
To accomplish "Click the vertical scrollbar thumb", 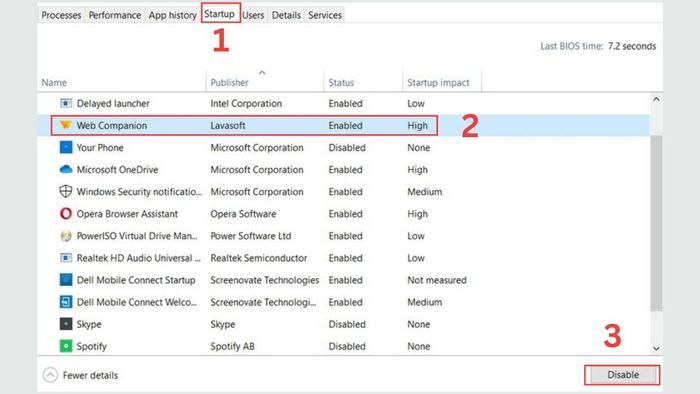I will coord(656,222).
